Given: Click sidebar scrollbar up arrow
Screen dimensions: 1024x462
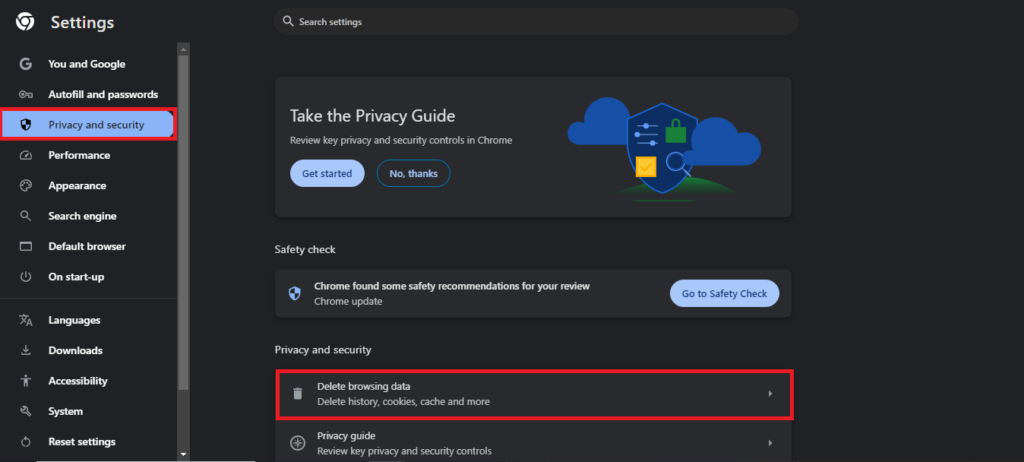Looking at the screenshot, I should (184, 50).
